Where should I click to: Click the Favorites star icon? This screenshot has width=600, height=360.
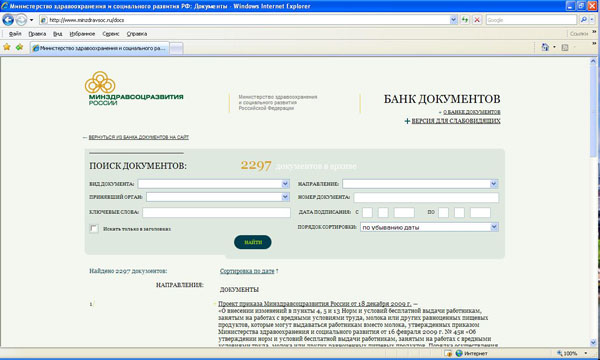[x=7, y=47]
